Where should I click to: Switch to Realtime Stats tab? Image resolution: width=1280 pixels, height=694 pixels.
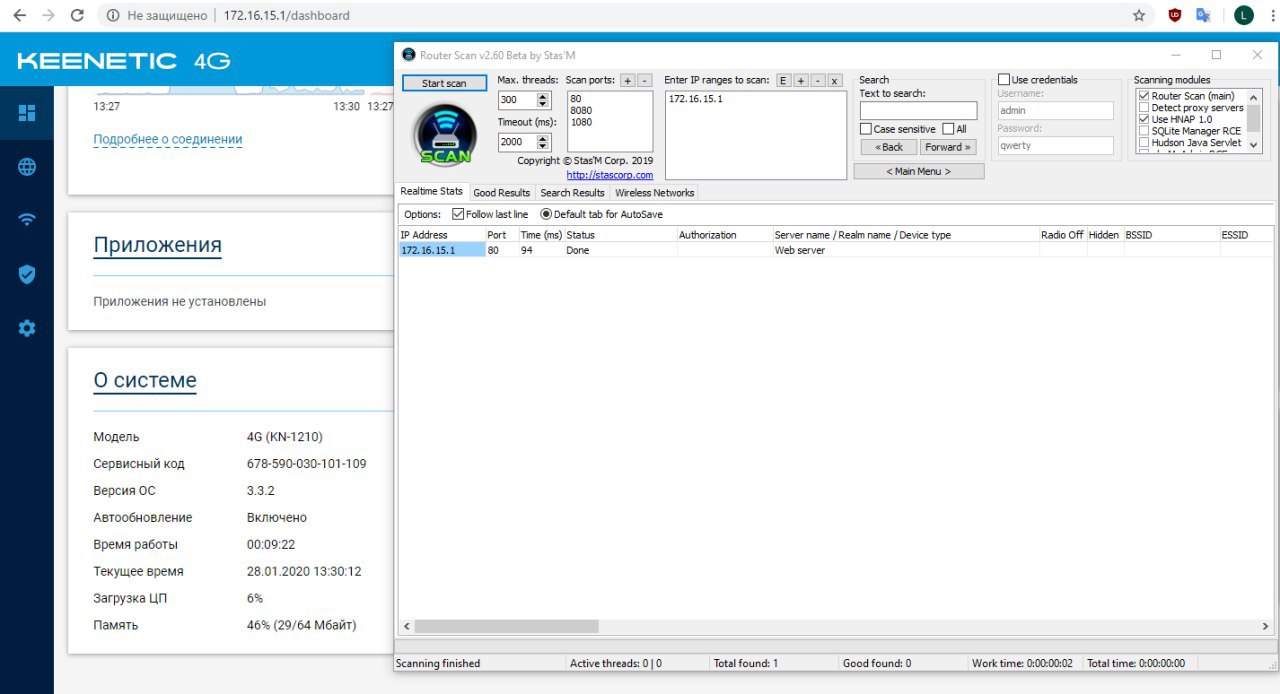click(431, 192)
